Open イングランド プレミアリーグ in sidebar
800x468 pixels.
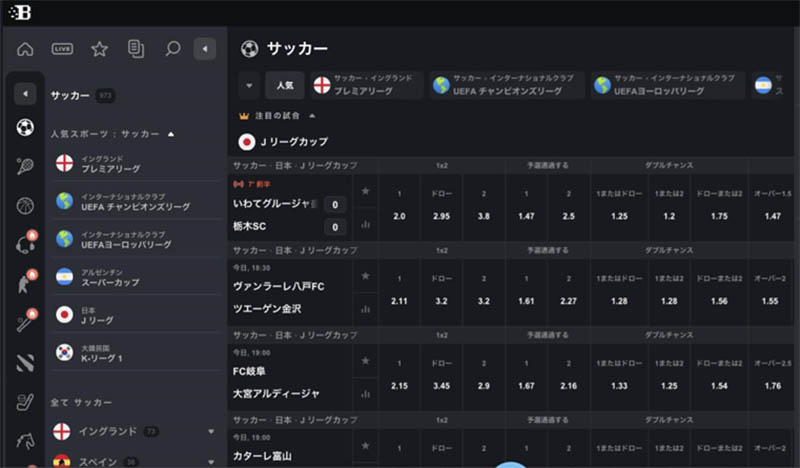click(x=135, y=164)
